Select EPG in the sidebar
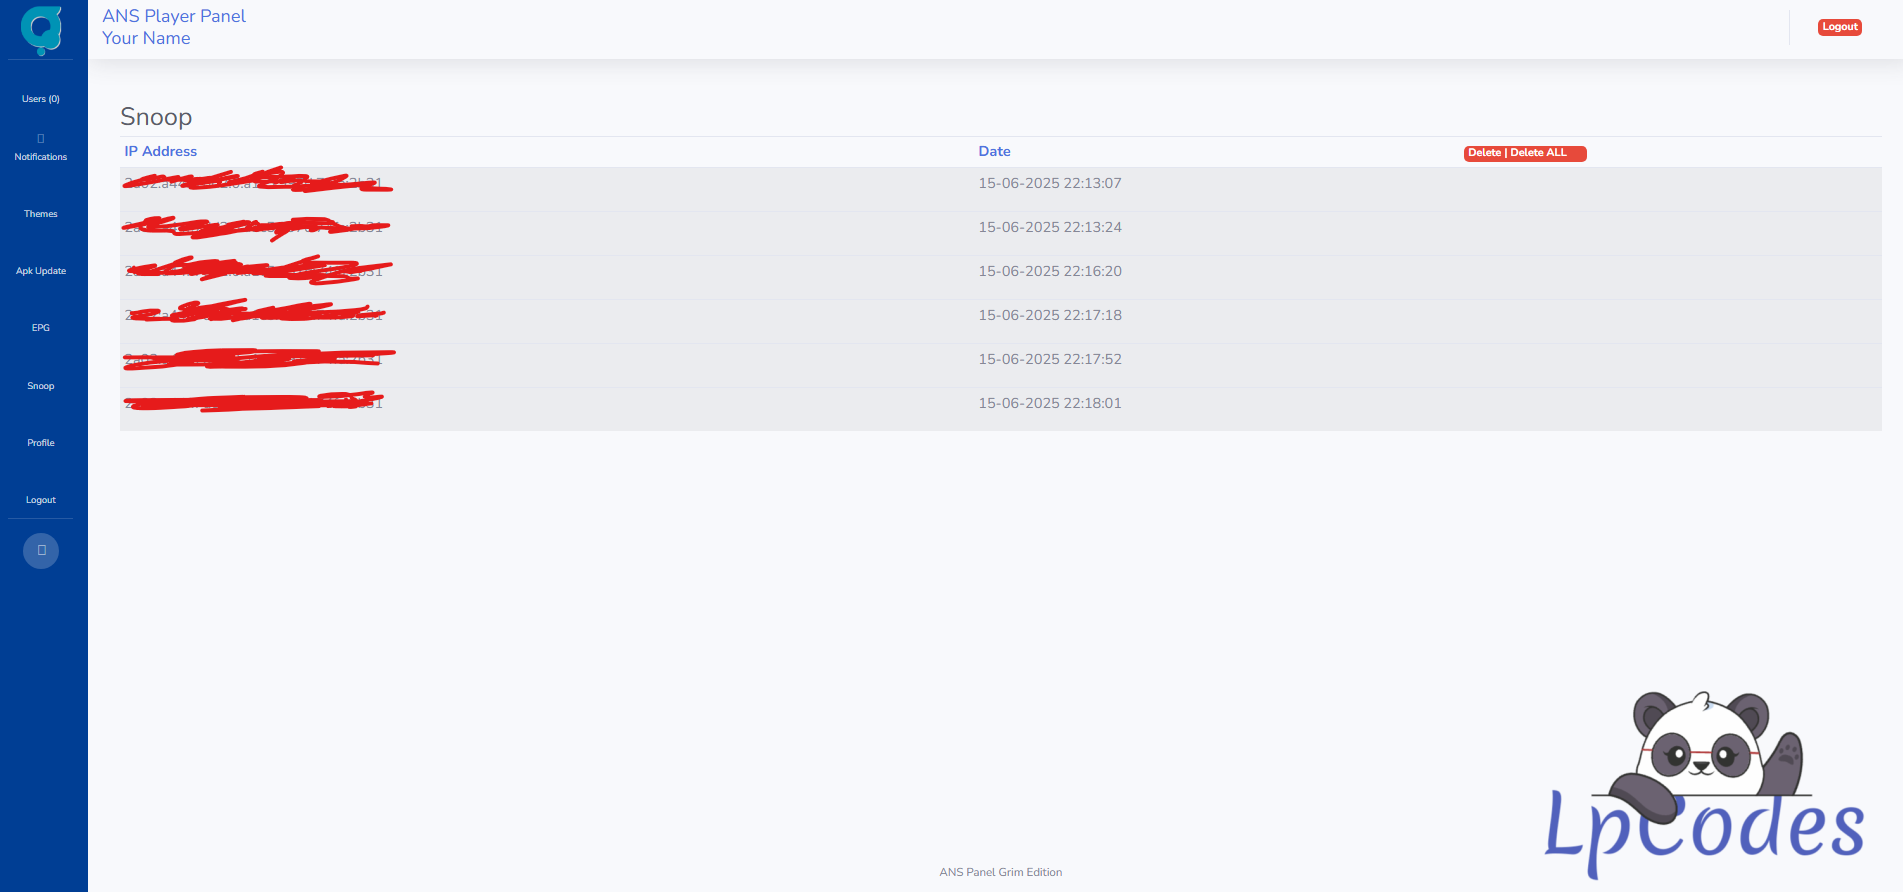The height and width of the screenshot is (892, 1903). (x=41, y=328)
